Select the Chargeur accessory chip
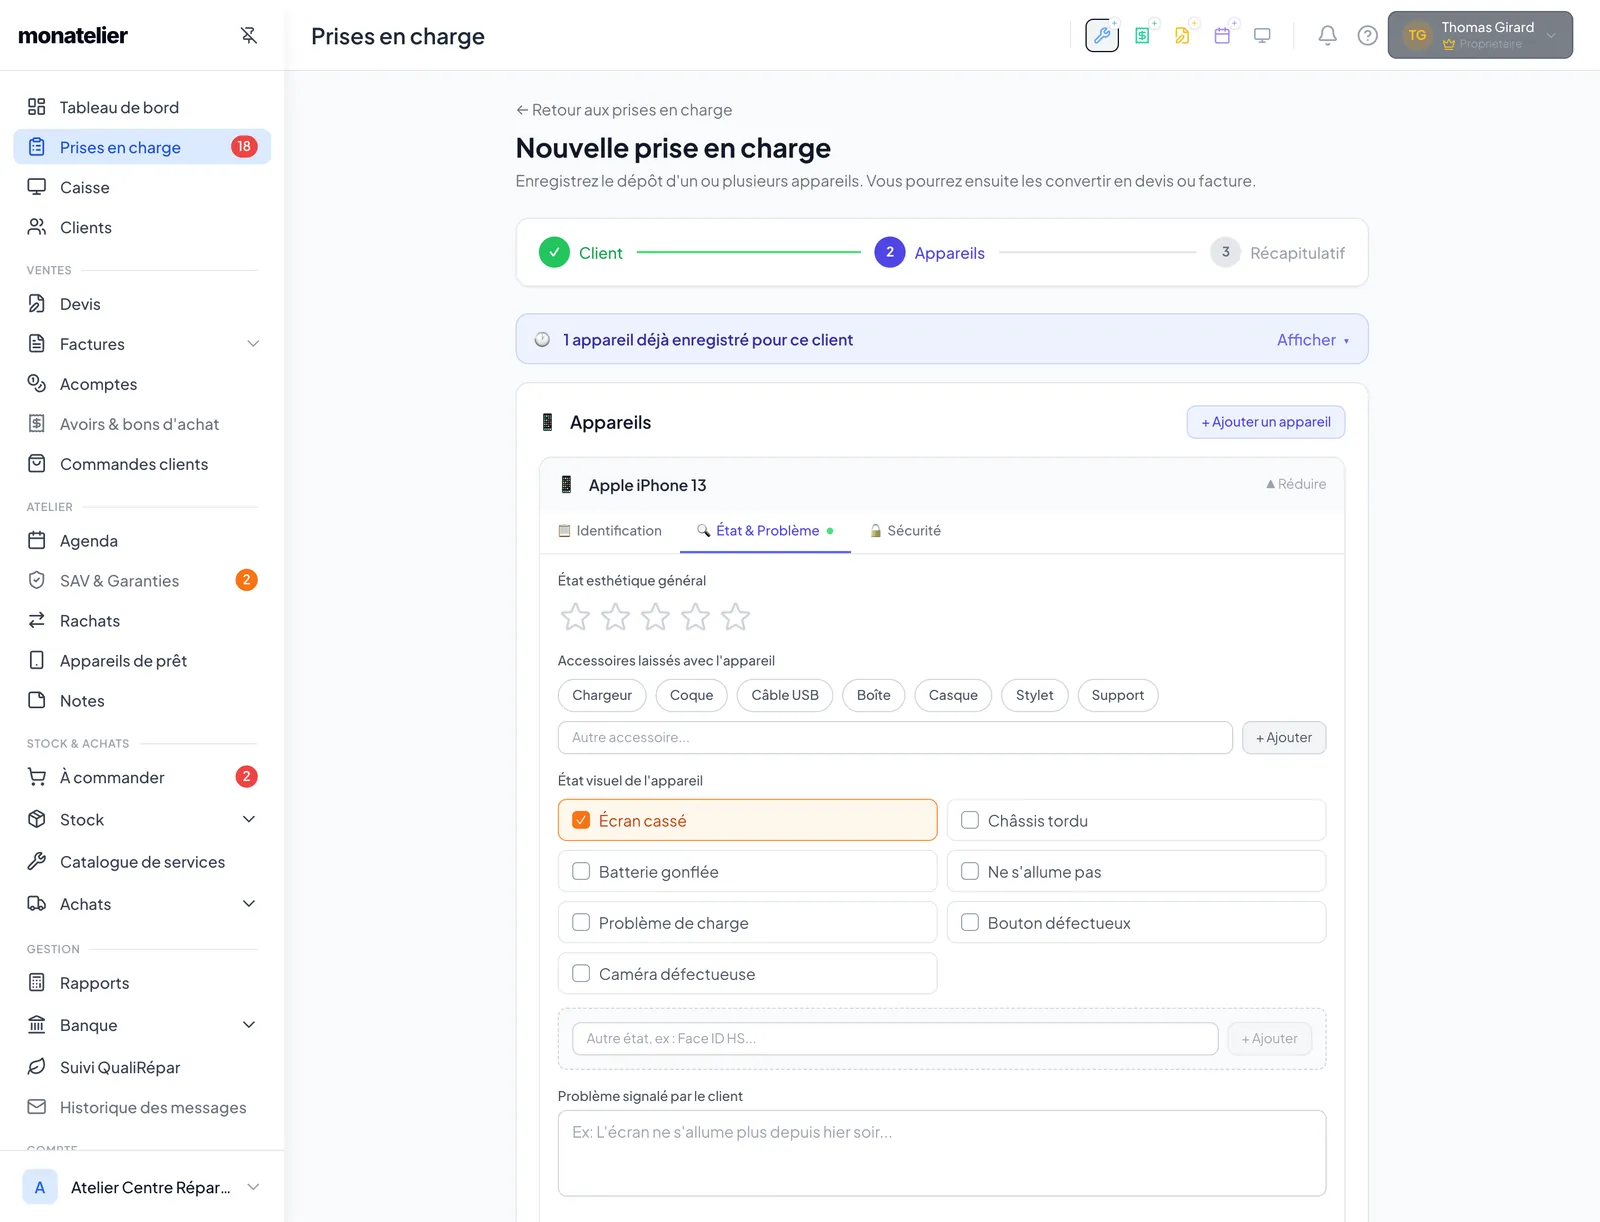 (602, 695)
